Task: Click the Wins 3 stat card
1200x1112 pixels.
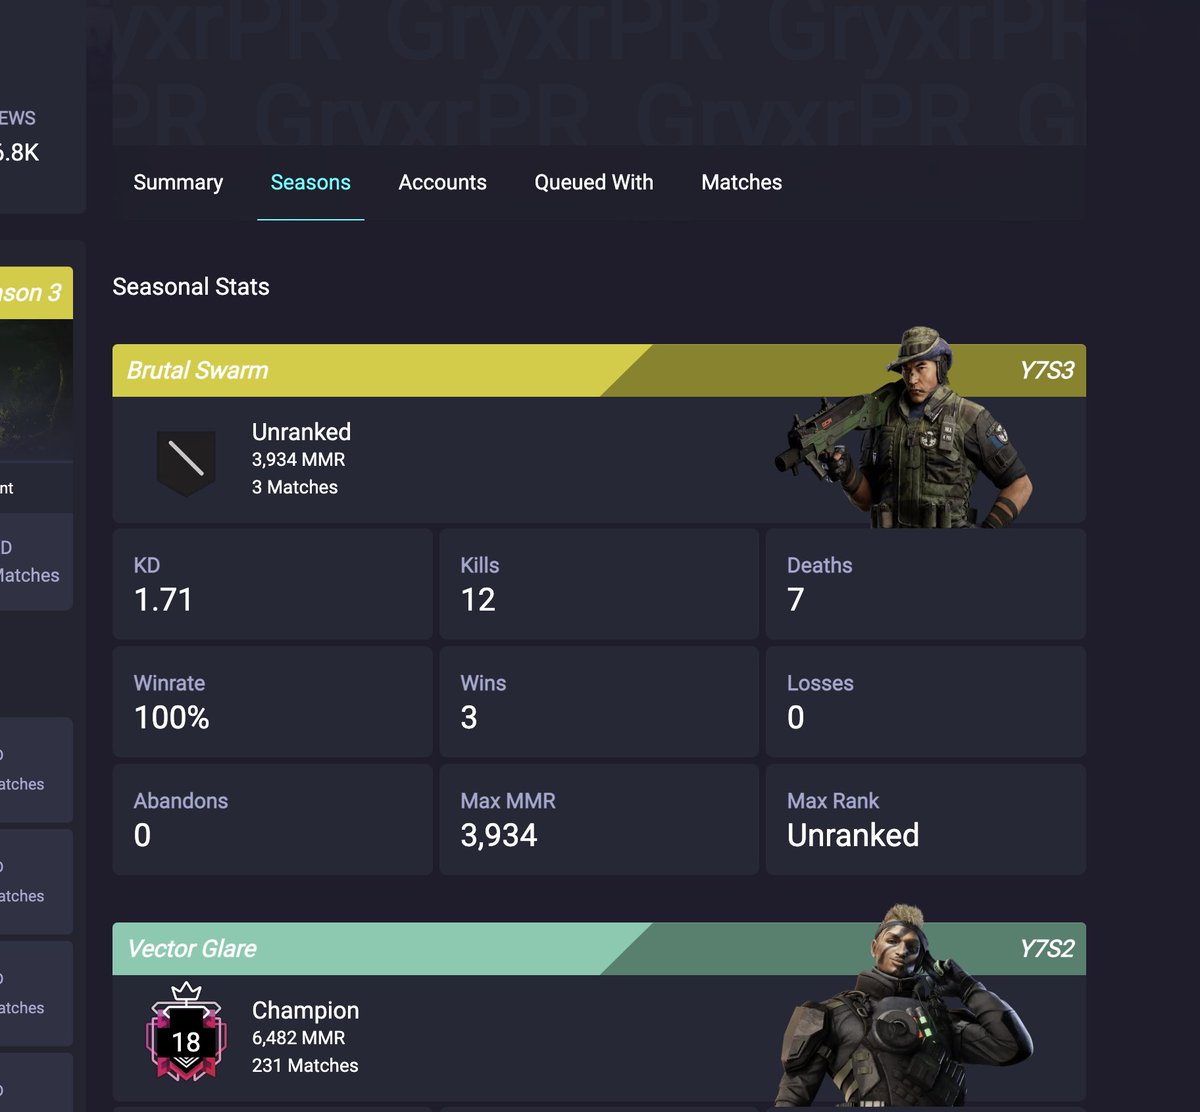Action: 599,702
